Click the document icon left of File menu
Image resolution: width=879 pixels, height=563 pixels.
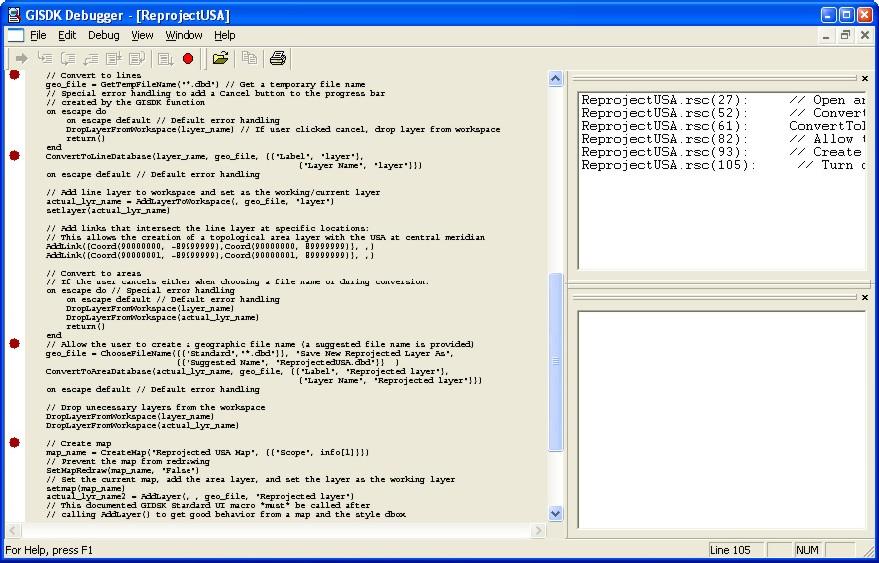(16, 35)
